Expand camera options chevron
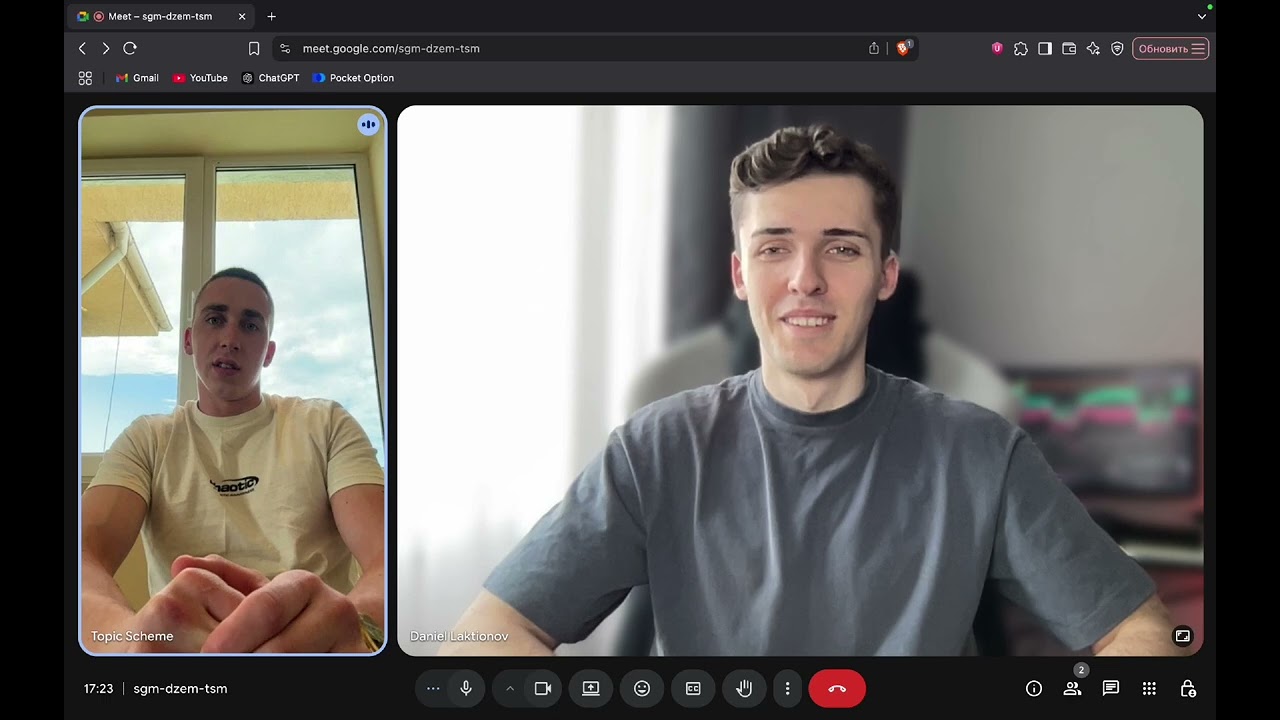Image resolution: width=1280 pixels, height=720 pixels. click(x=510, y=688)
